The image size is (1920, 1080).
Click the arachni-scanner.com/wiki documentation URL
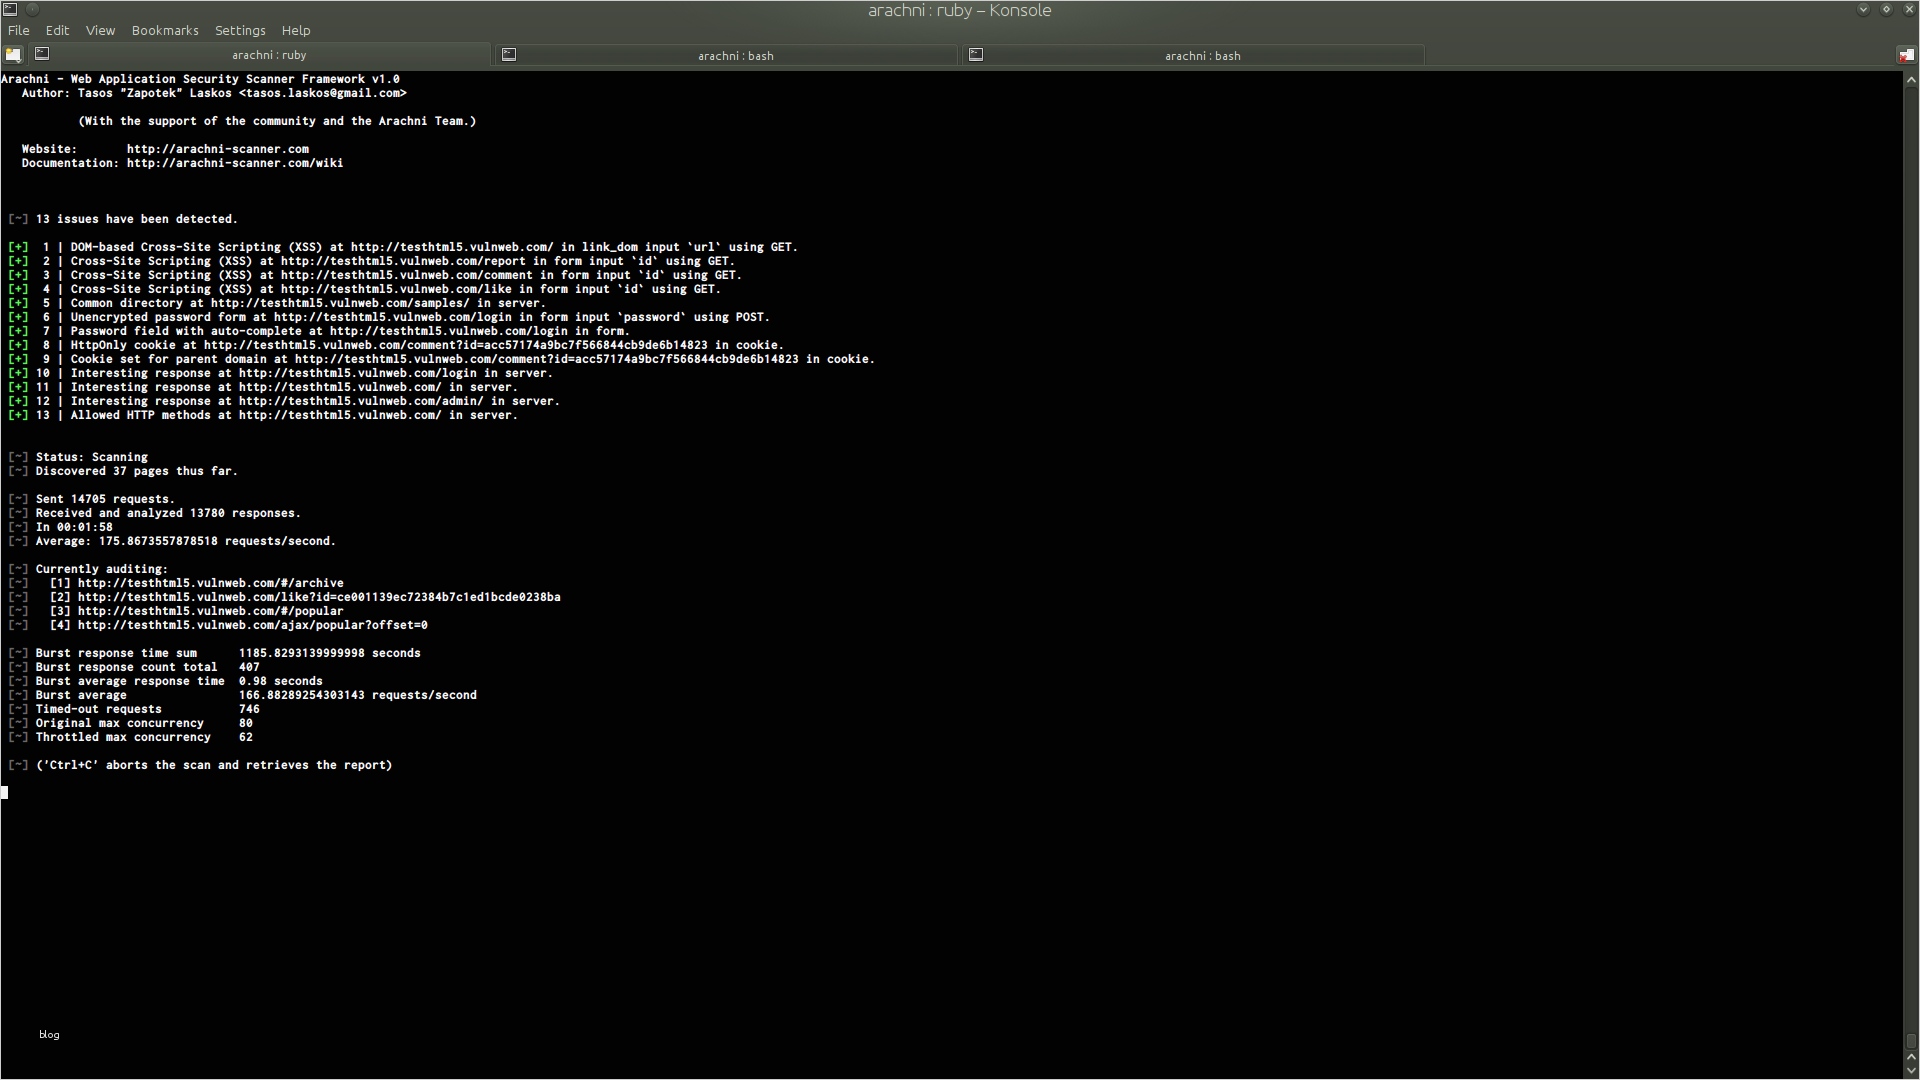[x=234, y=163]
